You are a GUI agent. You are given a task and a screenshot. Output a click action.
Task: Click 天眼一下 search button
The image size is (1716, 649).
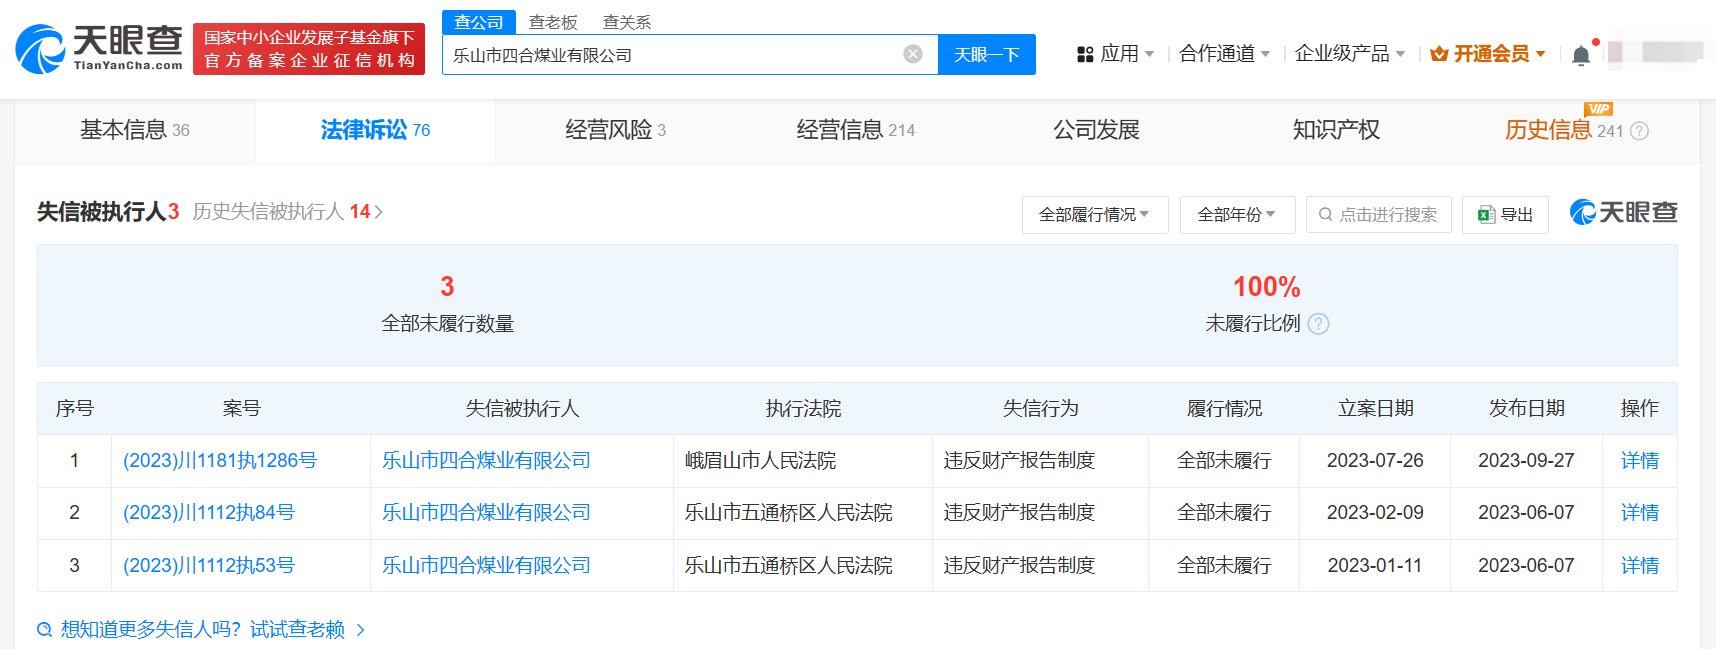986,54
